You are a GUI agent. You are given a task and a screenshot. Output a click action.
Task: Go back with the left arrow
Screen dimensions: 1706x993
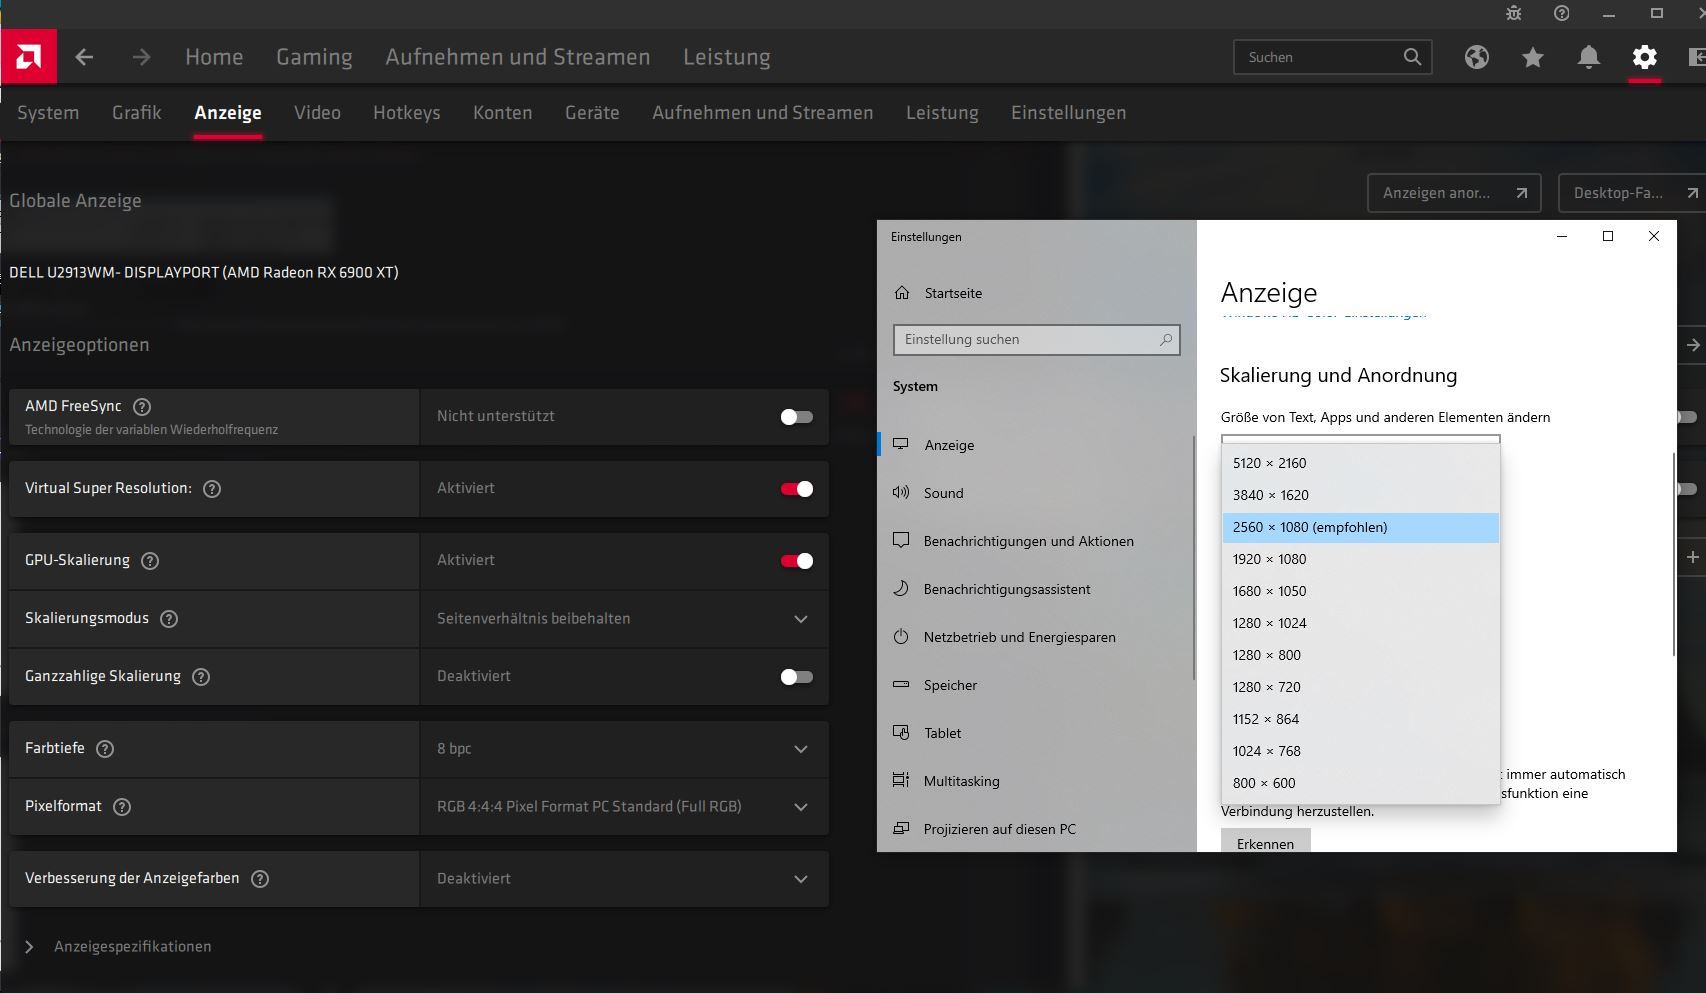pyautogui.click(x=84, y=57)
